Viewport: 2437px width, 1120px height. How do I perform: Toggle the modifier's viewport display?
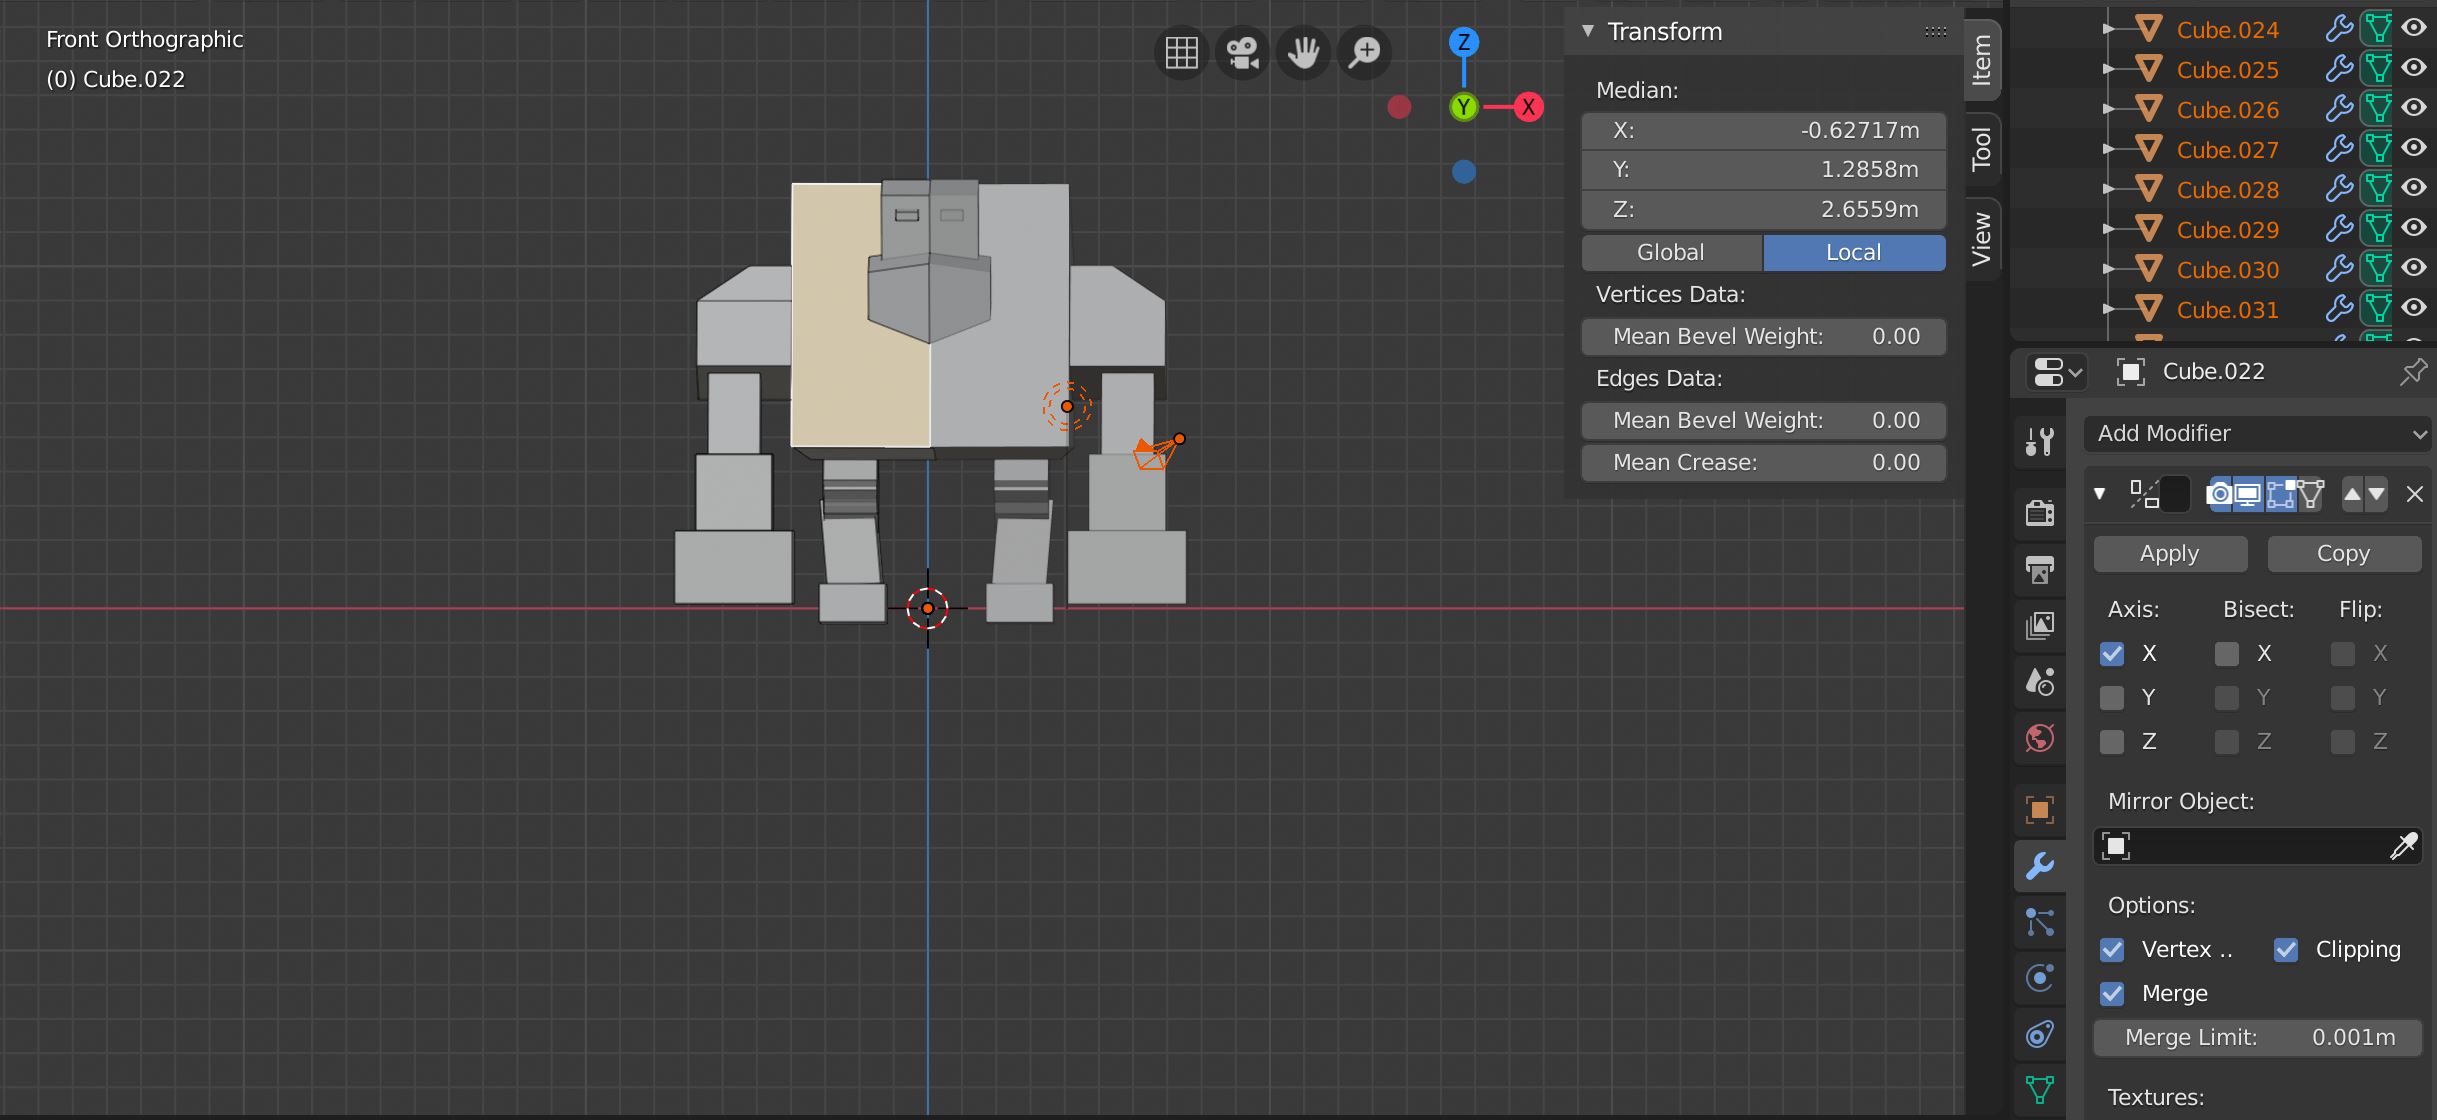pyautogui.click(x=2248, y=494)
